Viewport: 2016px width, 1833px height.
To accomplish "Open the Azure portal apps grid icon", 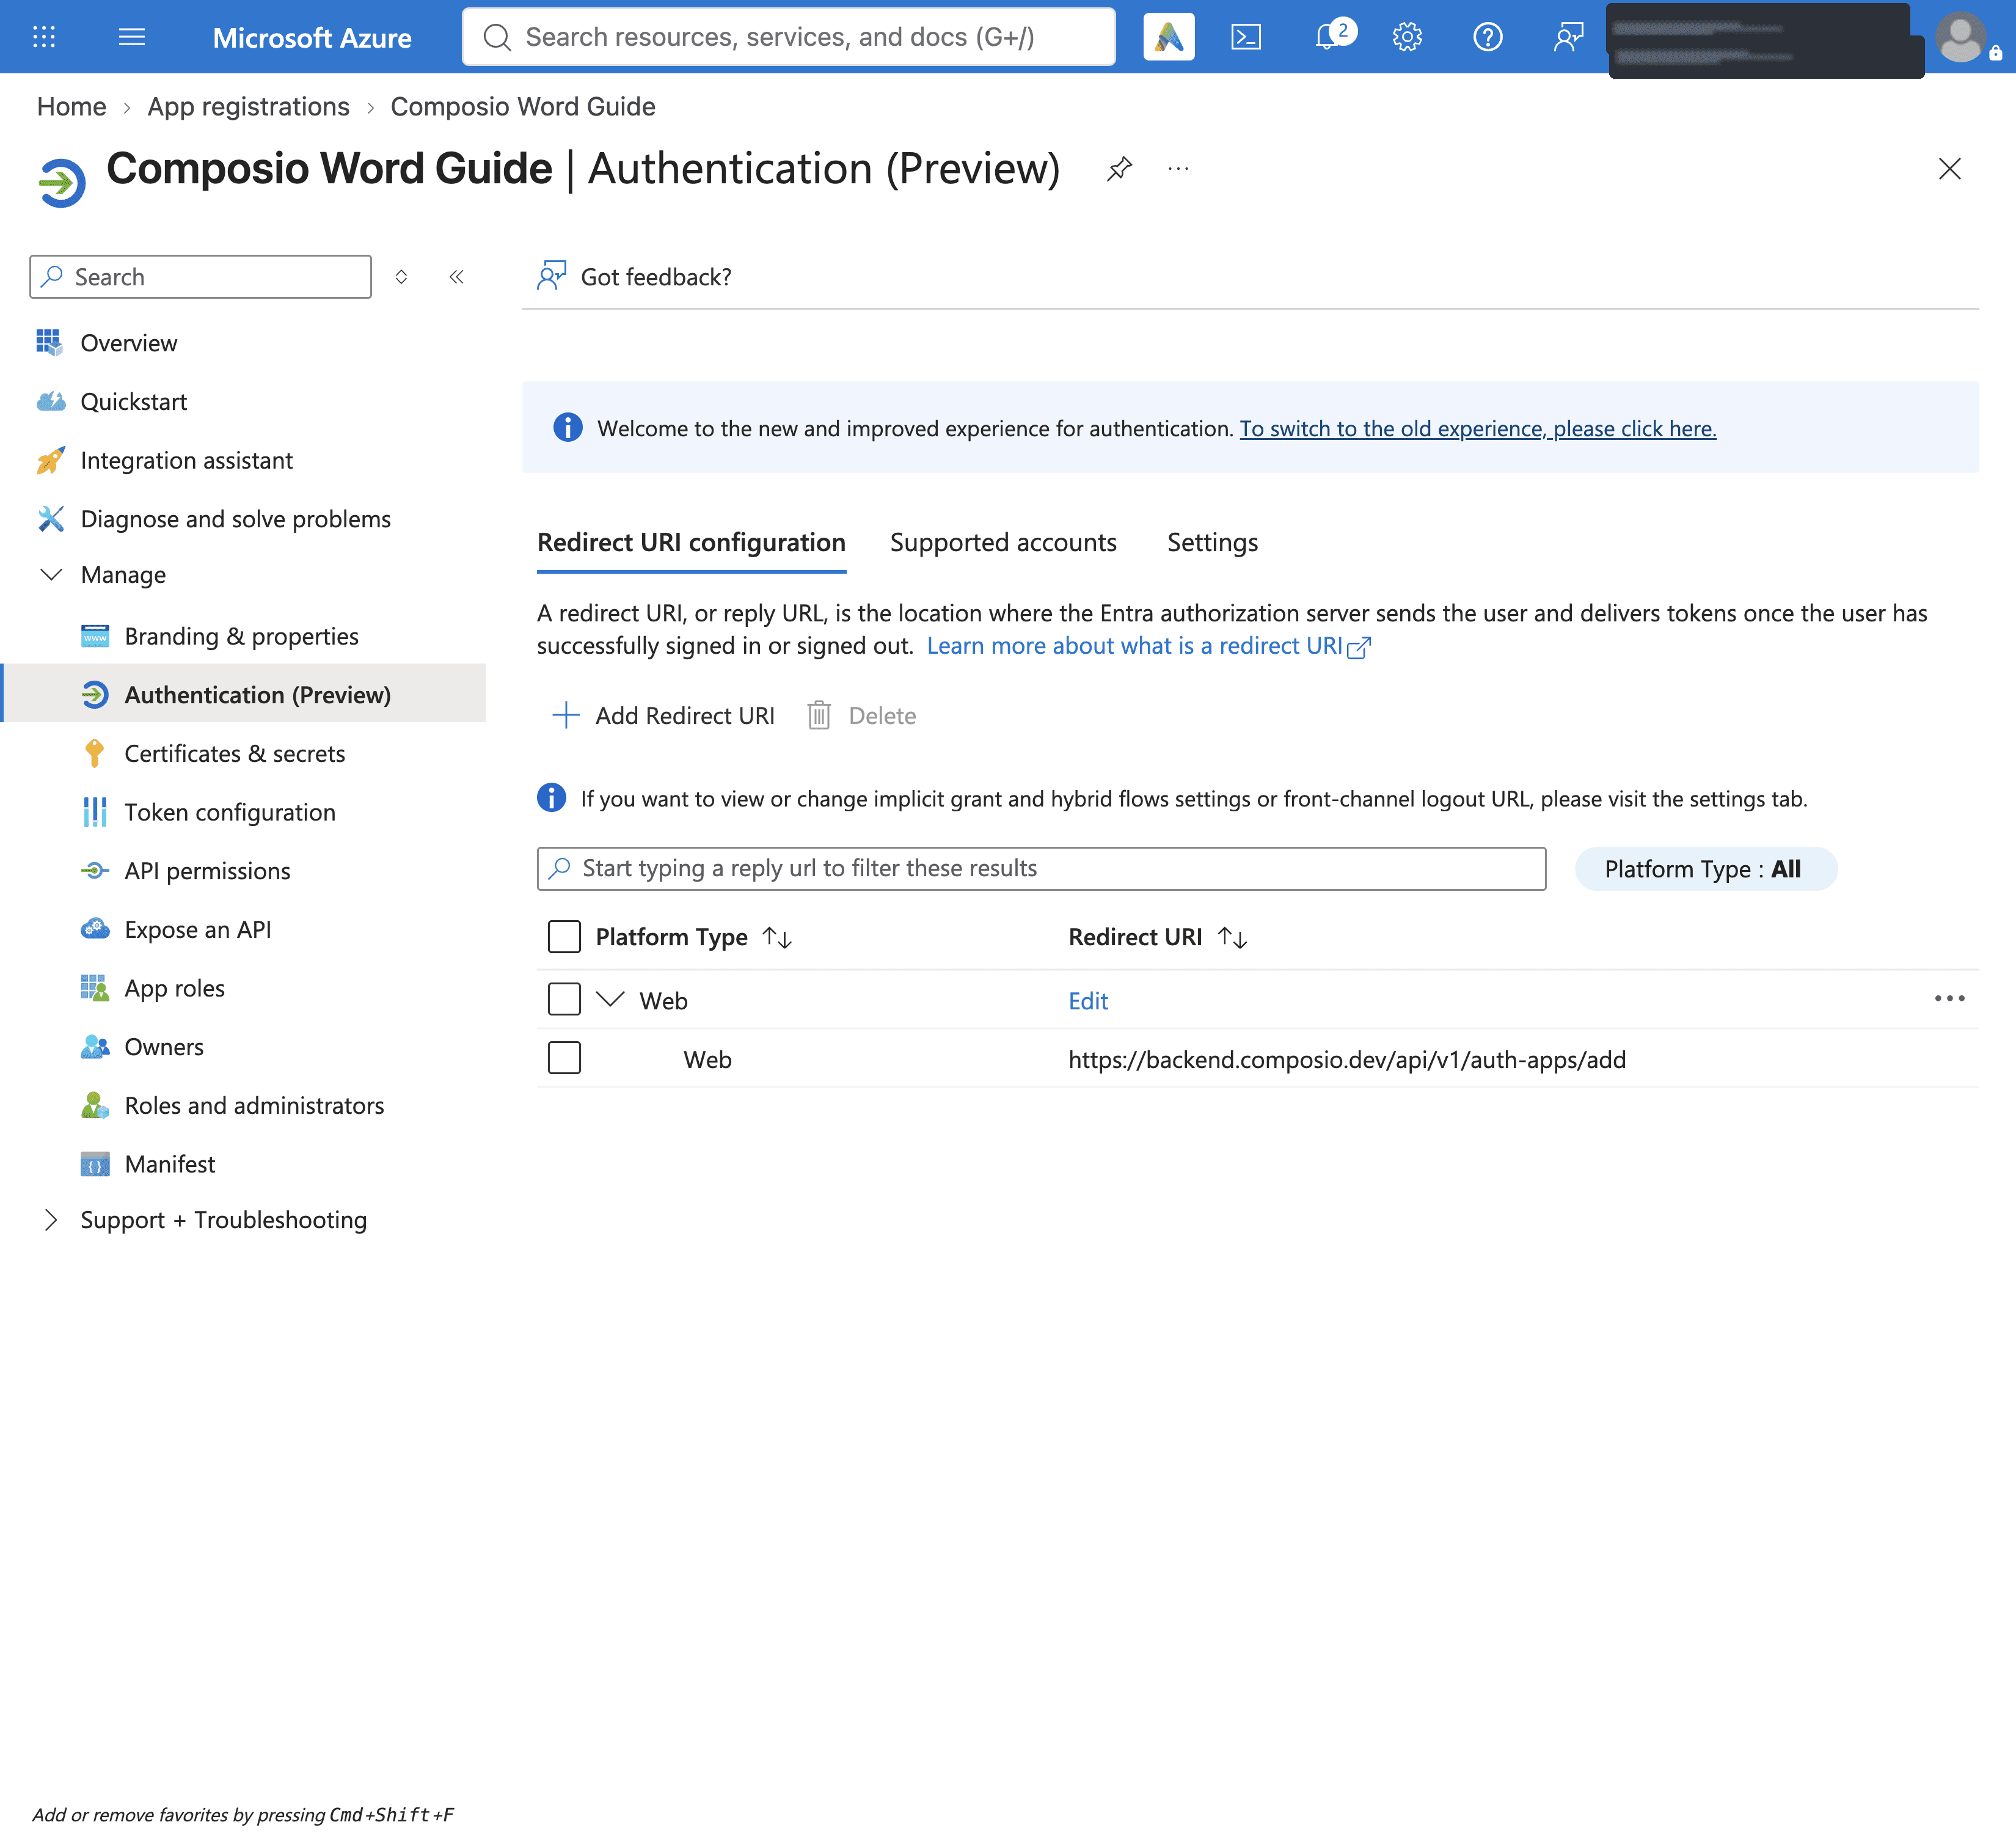I will [44, 37].
